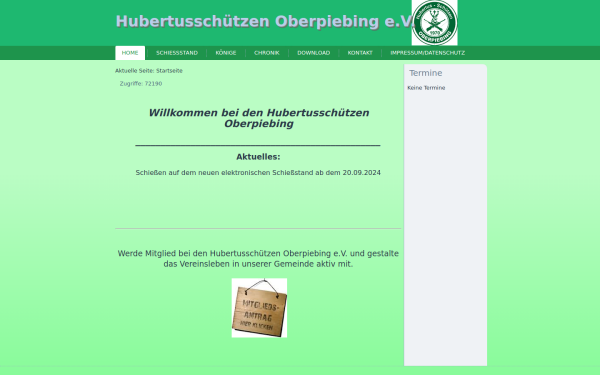Image resolution: width=600 pixels, height=375 pixels.
Task: Click the Willkommen bei den Hubertusschützen heading
Action: tap(259, 118)
